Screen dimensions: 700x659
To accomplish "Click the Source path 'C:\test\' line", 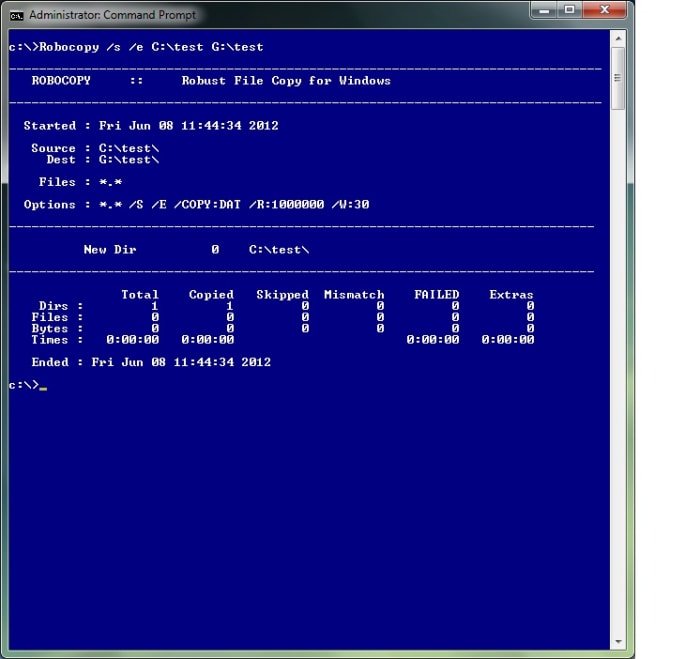I will (95, 148).
